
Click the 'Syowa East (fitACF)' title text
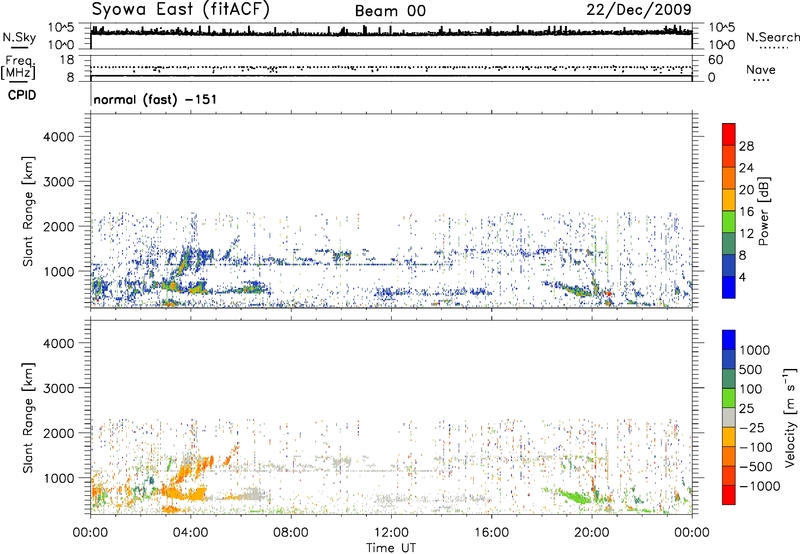pyautogui.click(x=180, y=9)
